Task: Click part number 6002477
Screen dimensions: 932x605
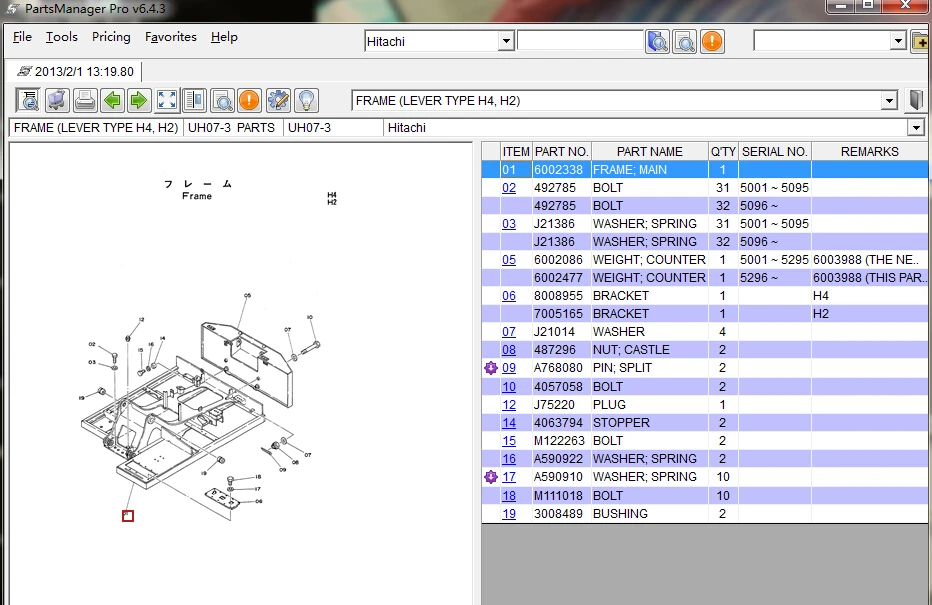Action: (x=558, y=278)
